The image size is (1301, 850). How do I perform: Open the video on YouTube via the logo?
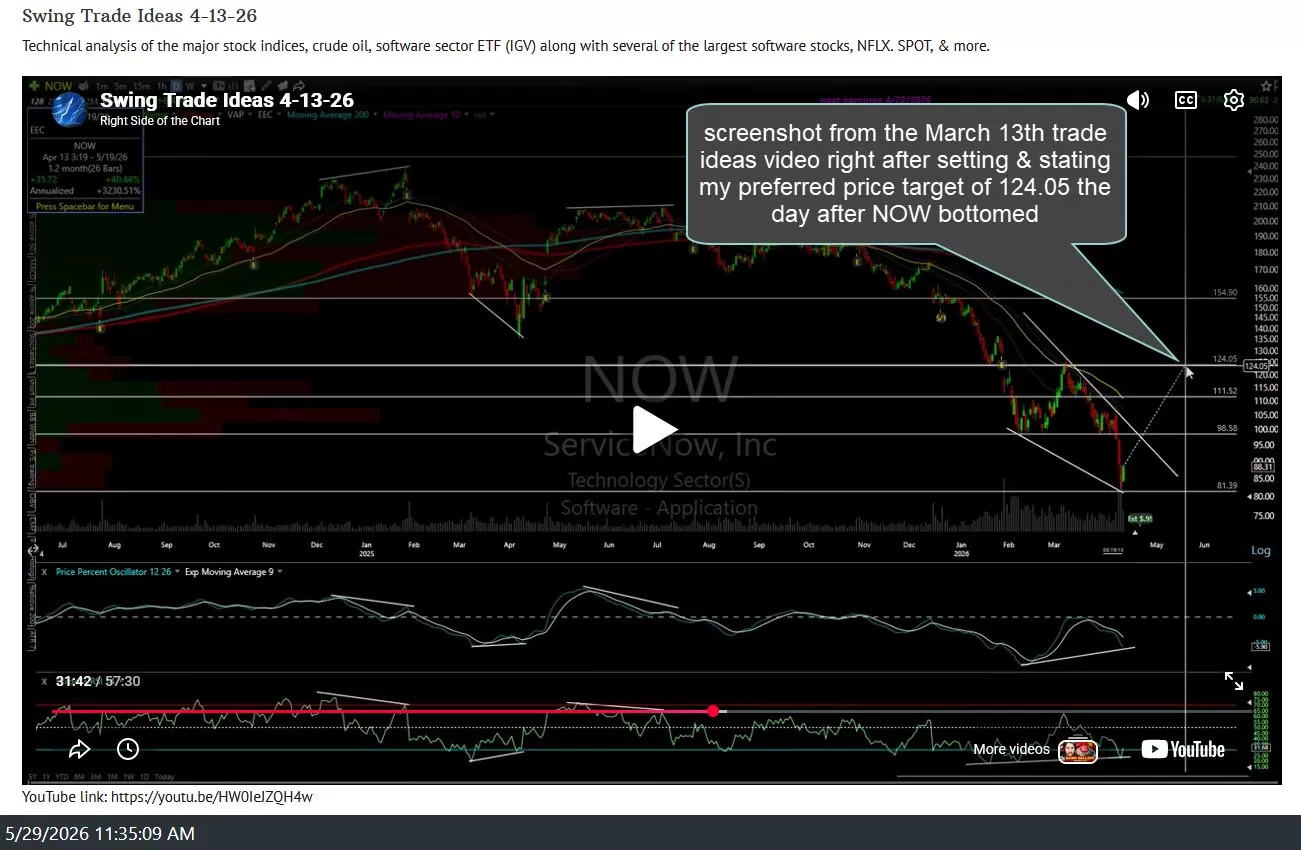tap(1183, 749)
